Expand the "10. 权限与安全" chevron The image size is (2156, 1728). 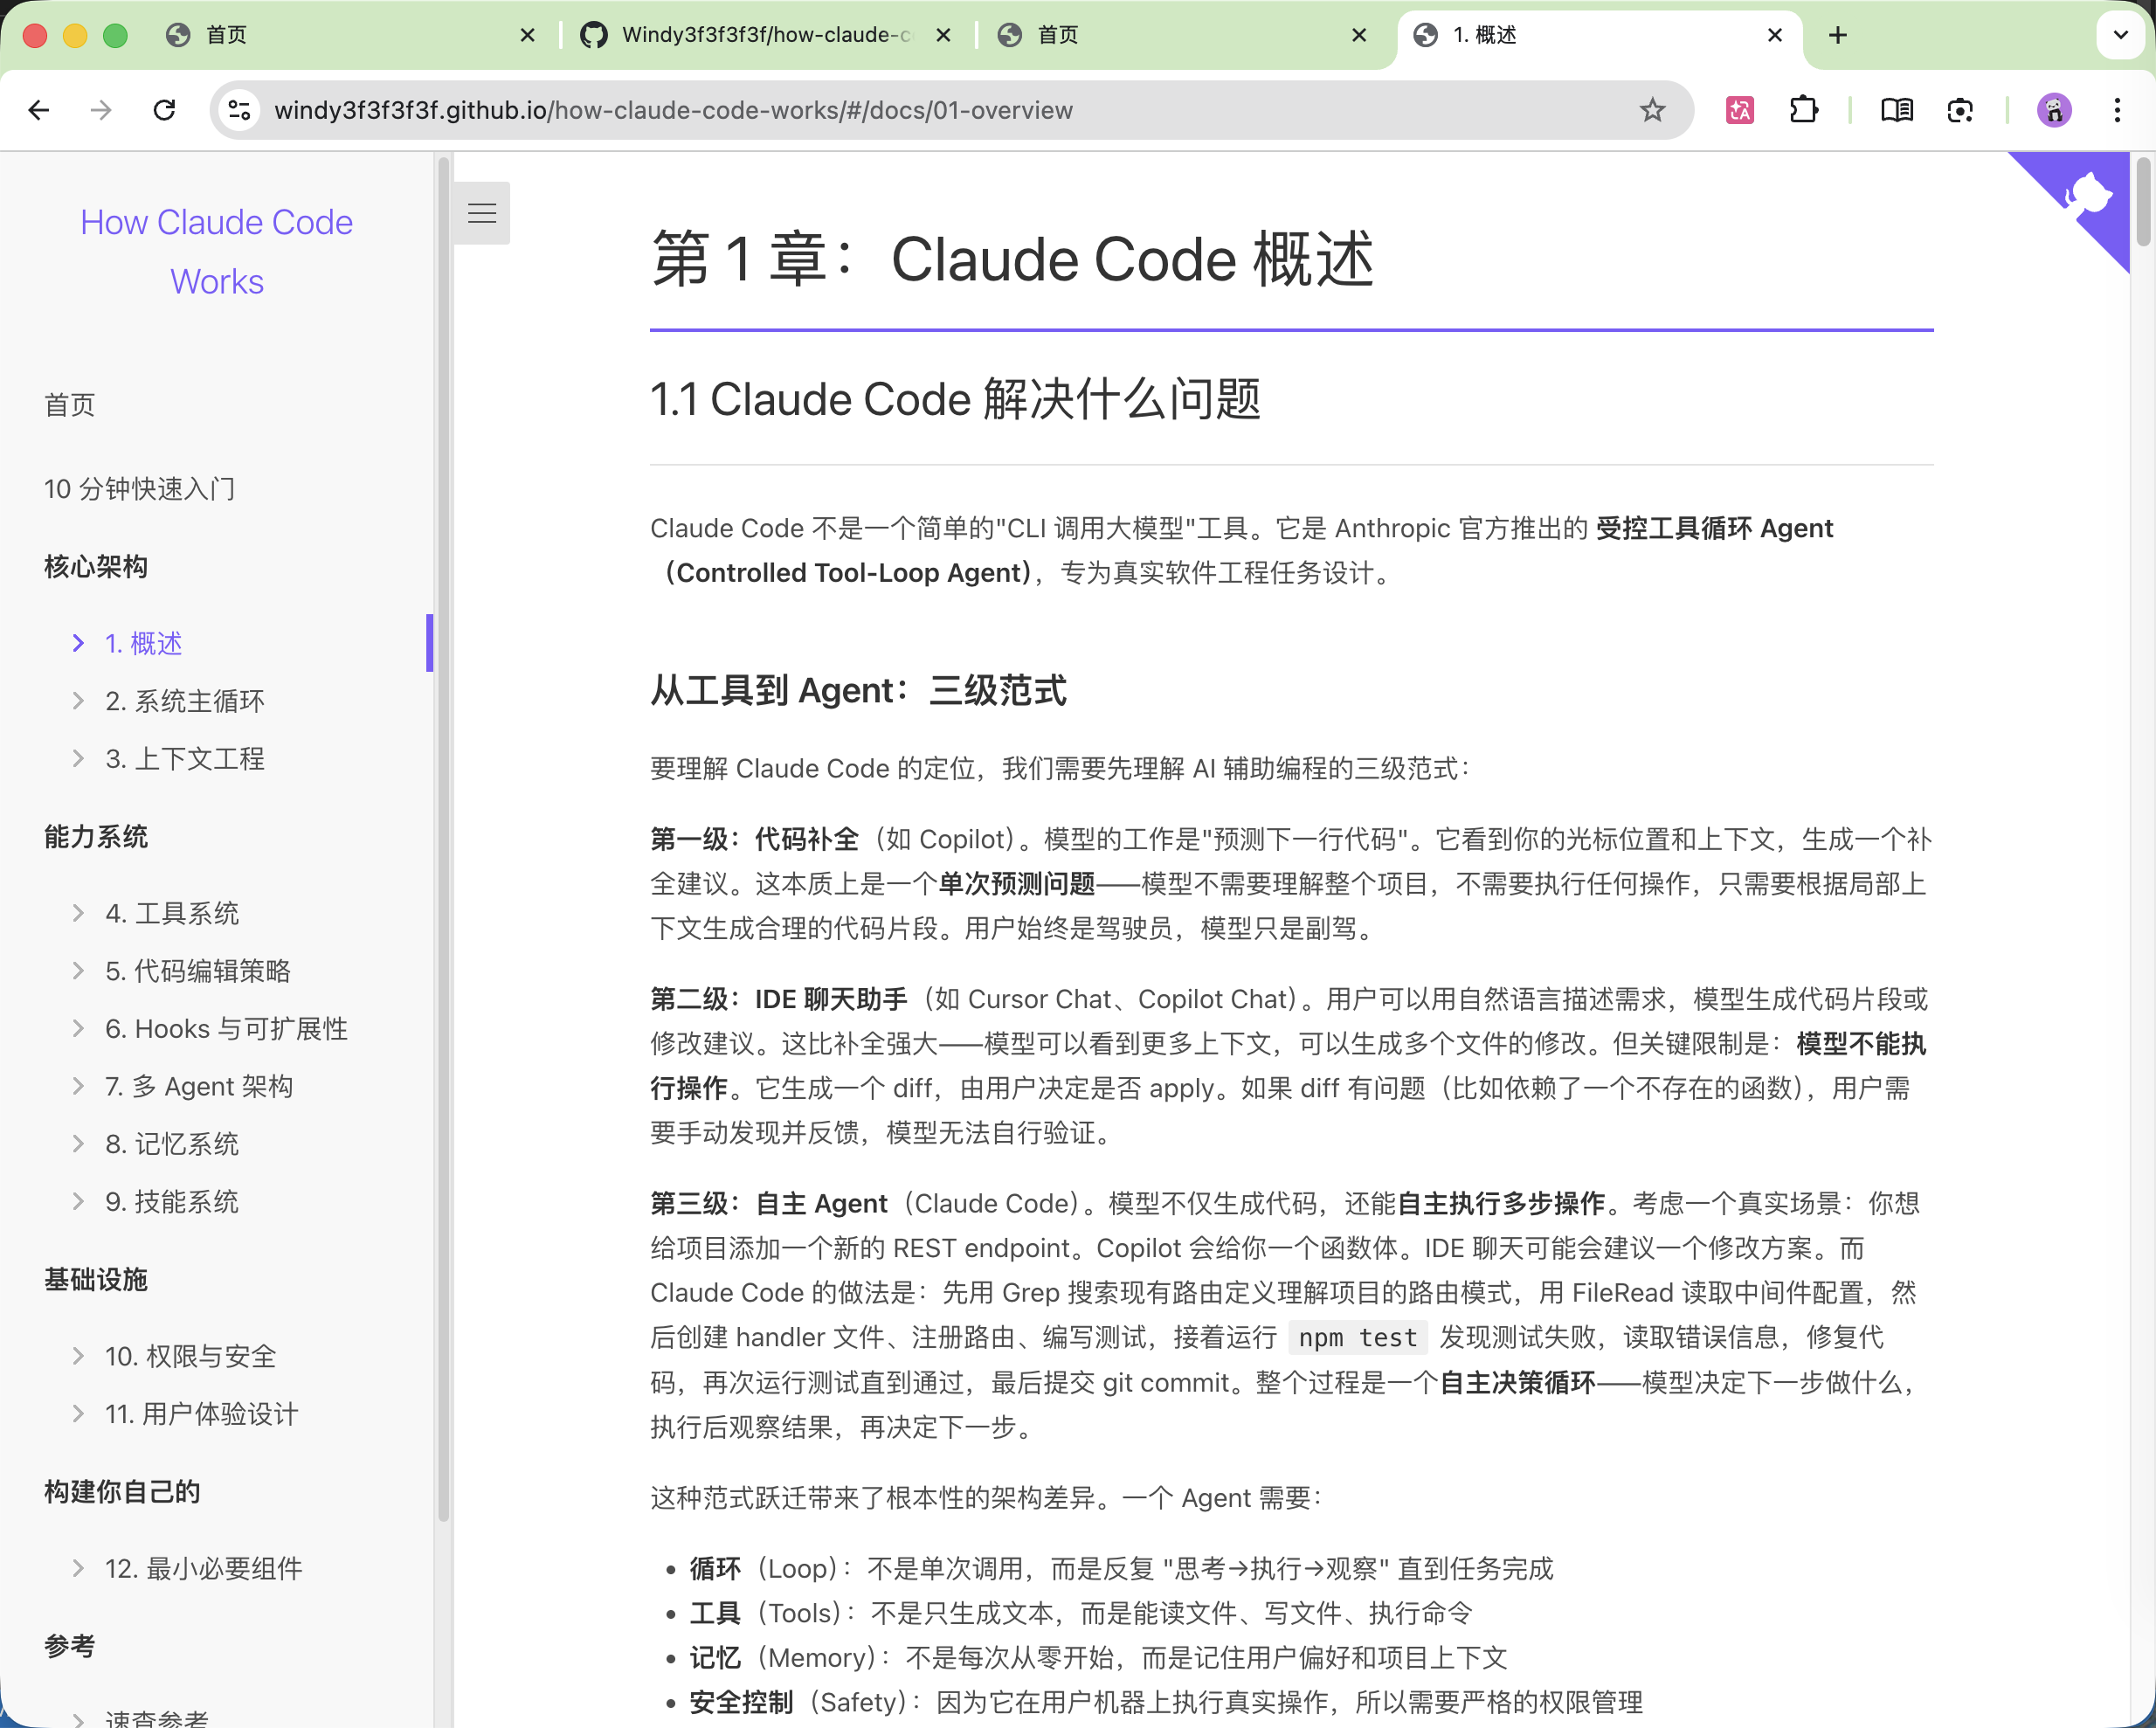click(x=79, y=1356)
